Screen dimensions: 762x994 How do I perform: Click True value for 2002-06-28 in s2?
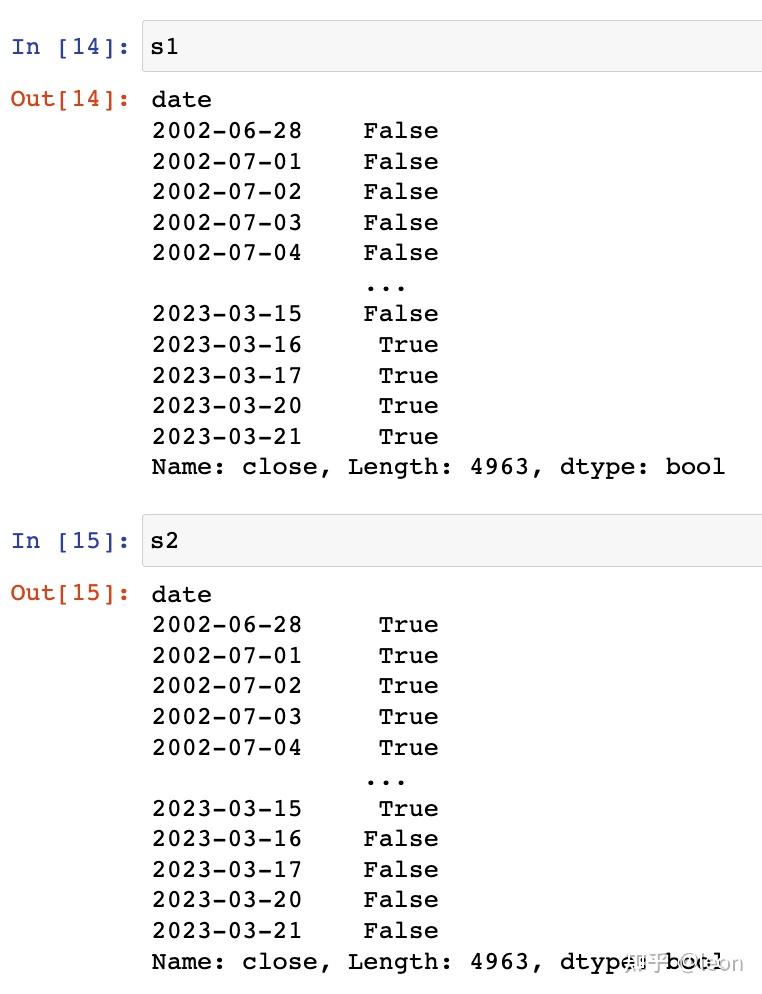[409, 624]
